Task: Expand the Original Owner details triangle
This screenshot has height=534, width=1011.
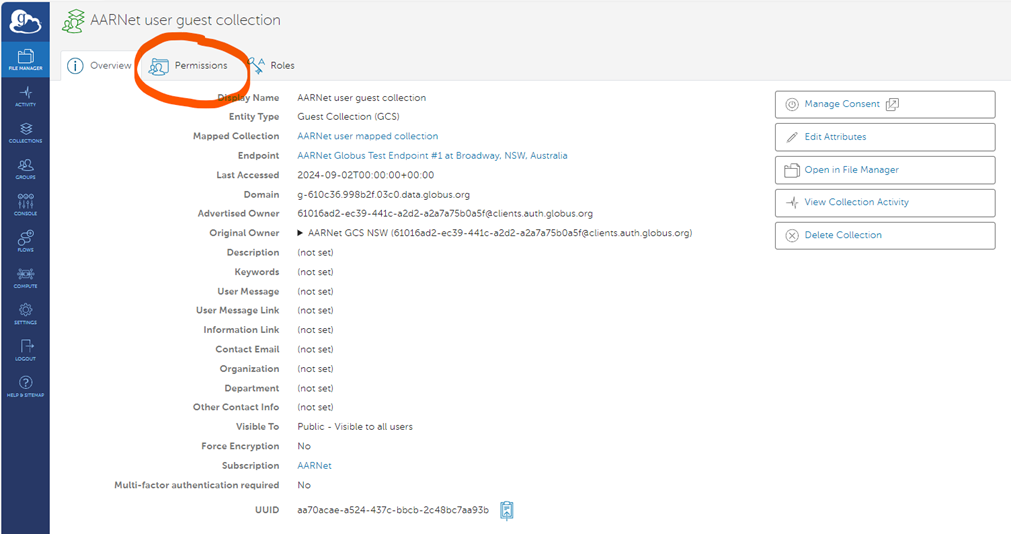Action: pos(300,233)
